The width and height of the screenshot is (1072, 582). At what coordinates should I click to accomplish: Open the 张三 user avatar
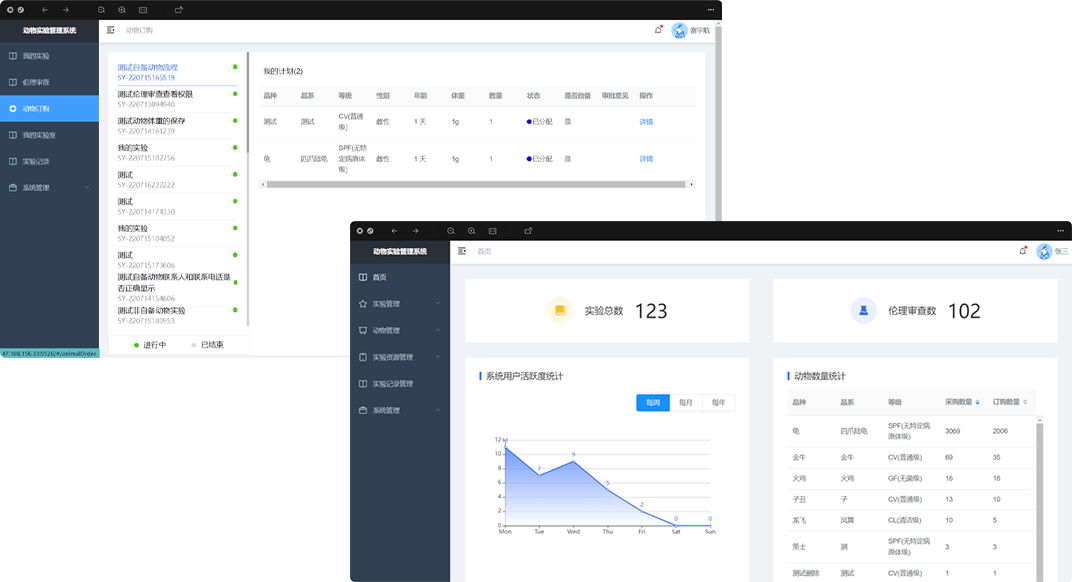point(1044,251)
